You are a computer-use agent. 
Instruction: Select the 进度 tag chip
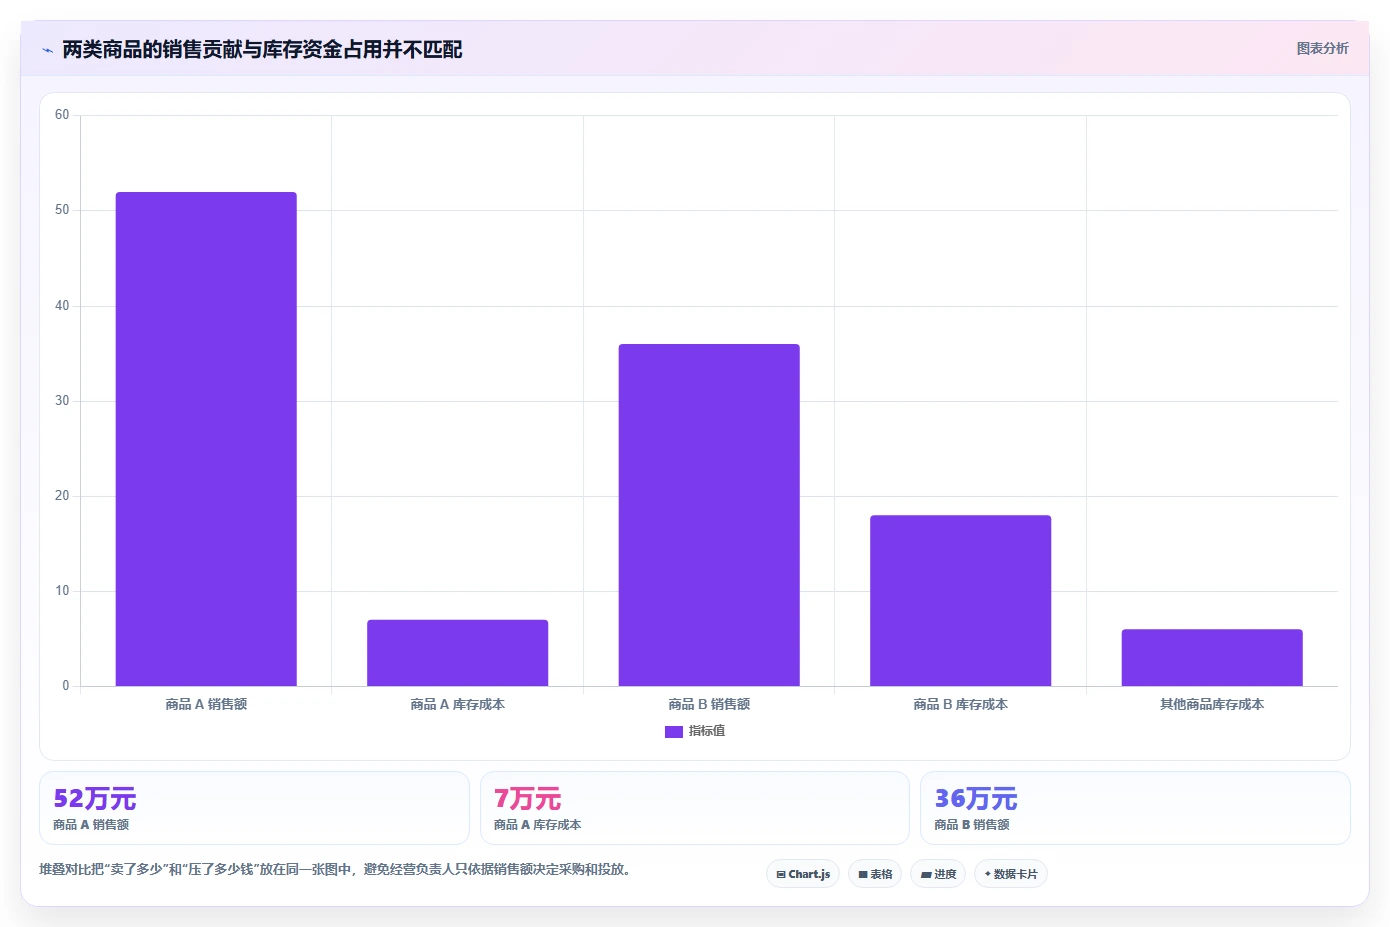tap(938, 874)
